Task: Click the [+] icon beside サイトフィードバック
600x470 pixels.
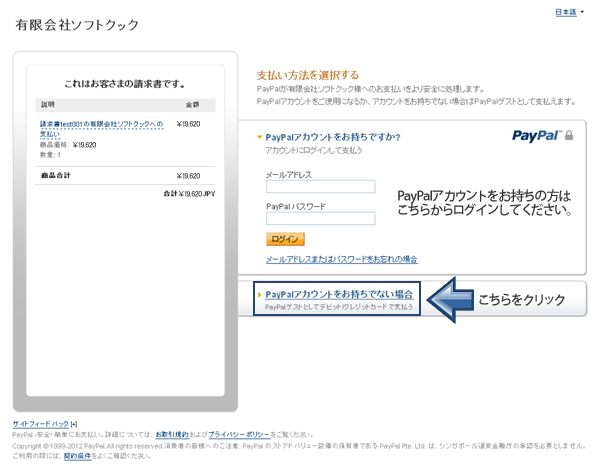Action: (74, 424)
